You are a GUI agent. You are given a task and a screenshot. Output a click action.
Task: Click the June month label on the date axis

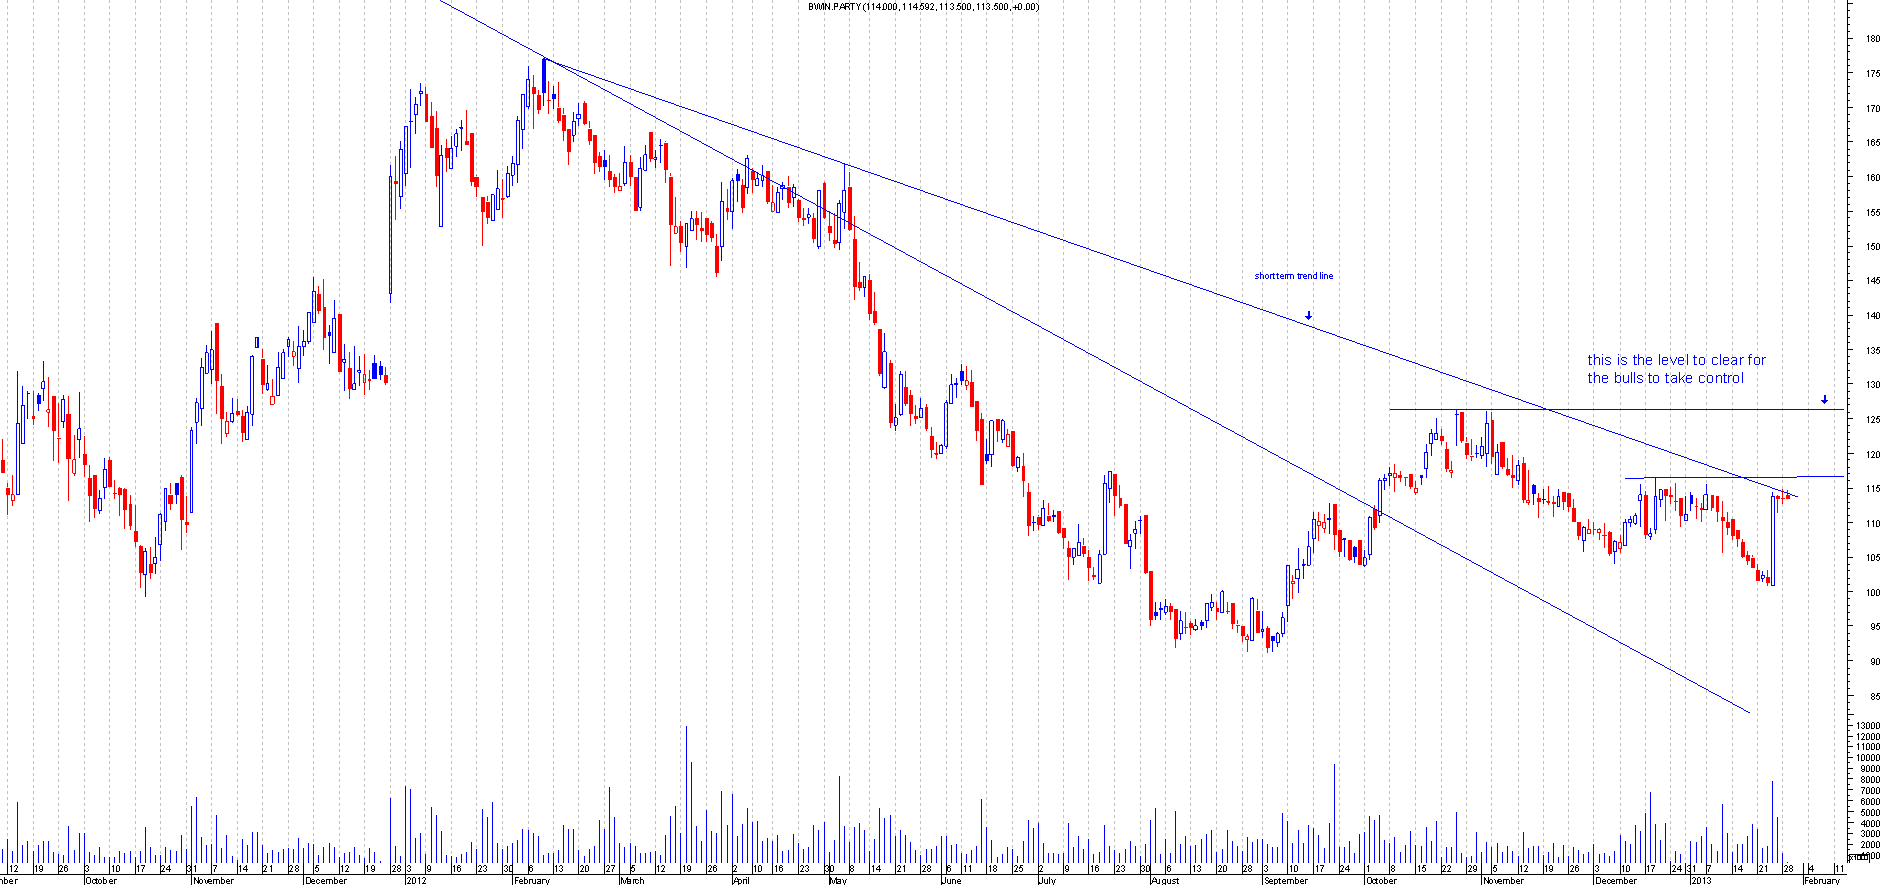coord(951,880)
